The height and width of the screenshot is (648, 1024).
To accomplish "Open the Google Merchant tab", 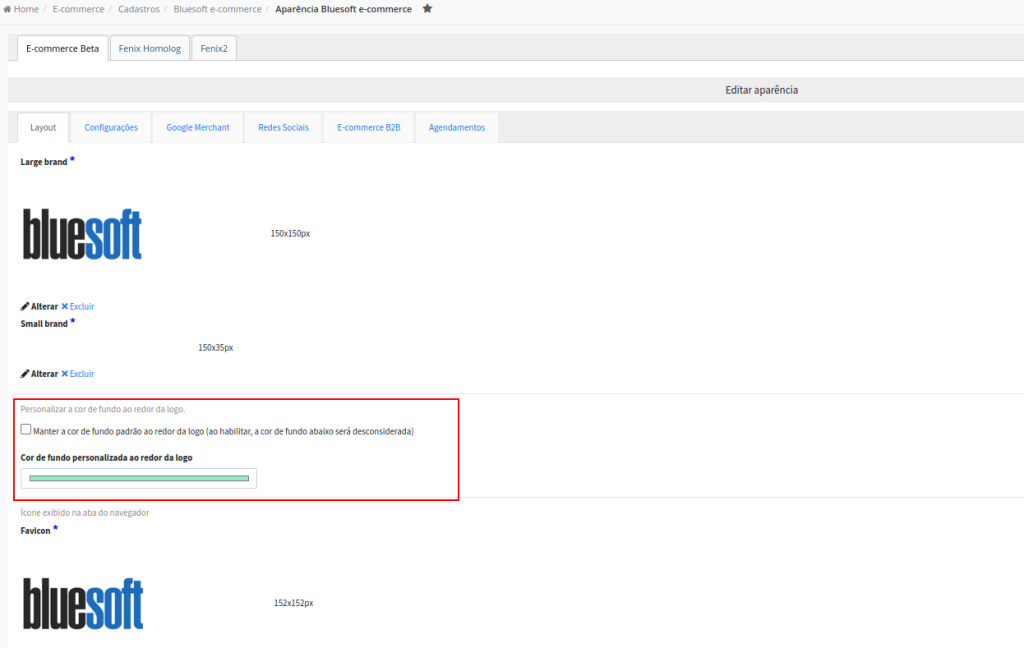I will (198, 128).
